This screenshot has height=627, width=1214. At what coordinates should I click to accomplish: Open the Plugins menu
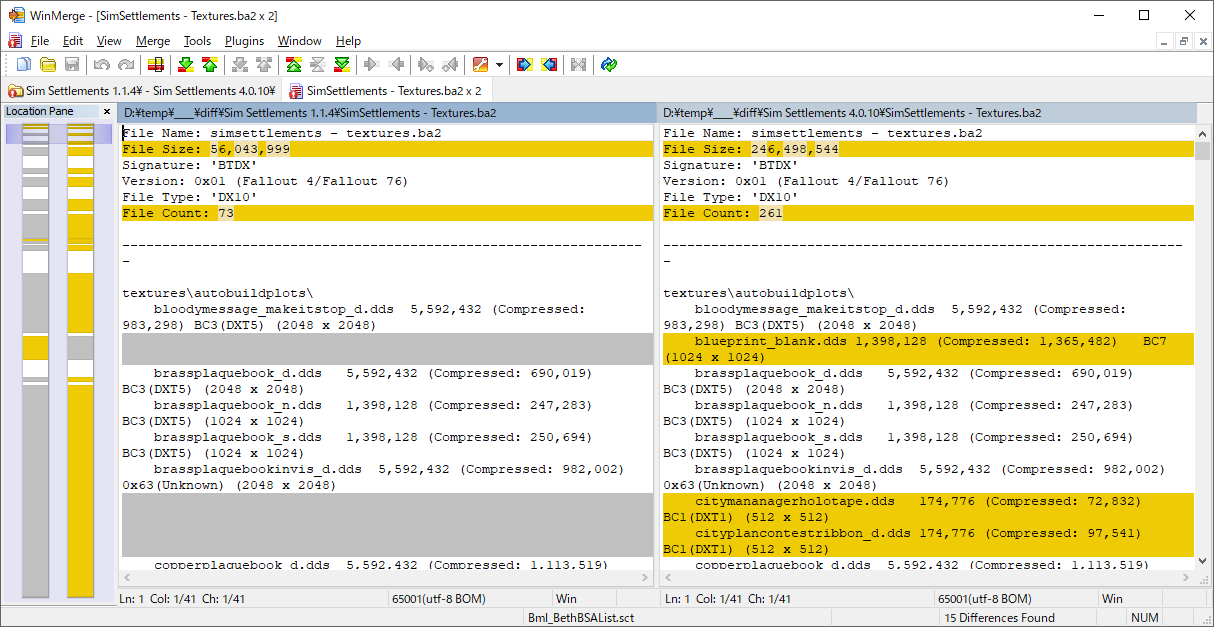pos(244,41)
